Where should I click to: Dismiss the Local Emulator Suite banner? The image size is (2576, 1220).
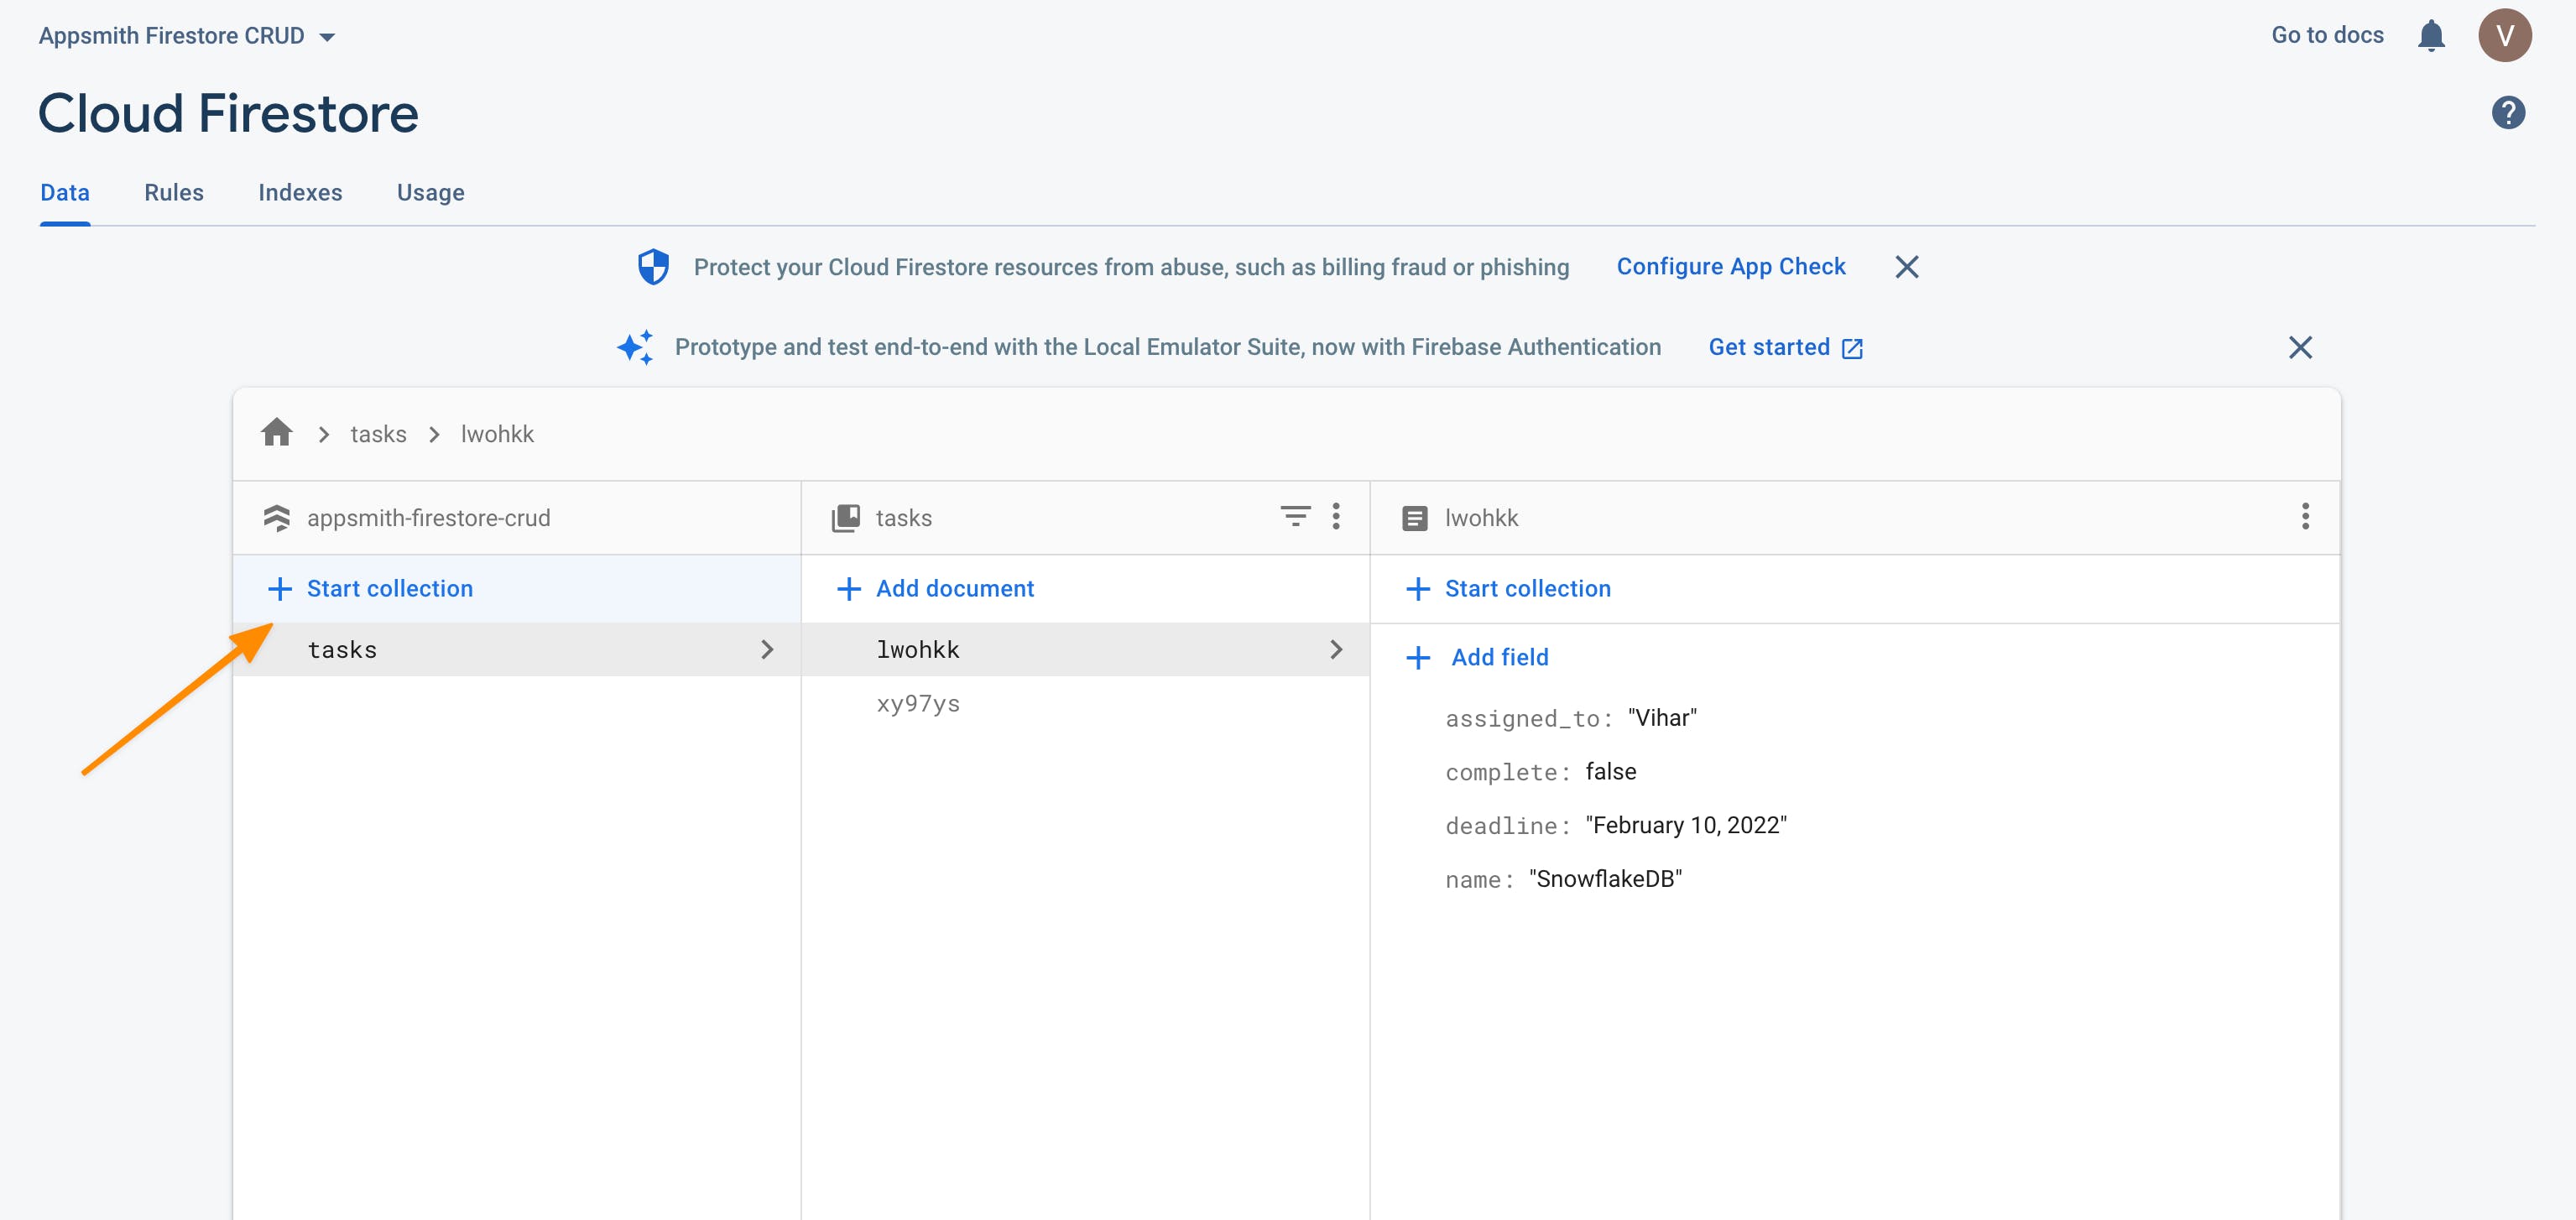(x=2299, y=348)
